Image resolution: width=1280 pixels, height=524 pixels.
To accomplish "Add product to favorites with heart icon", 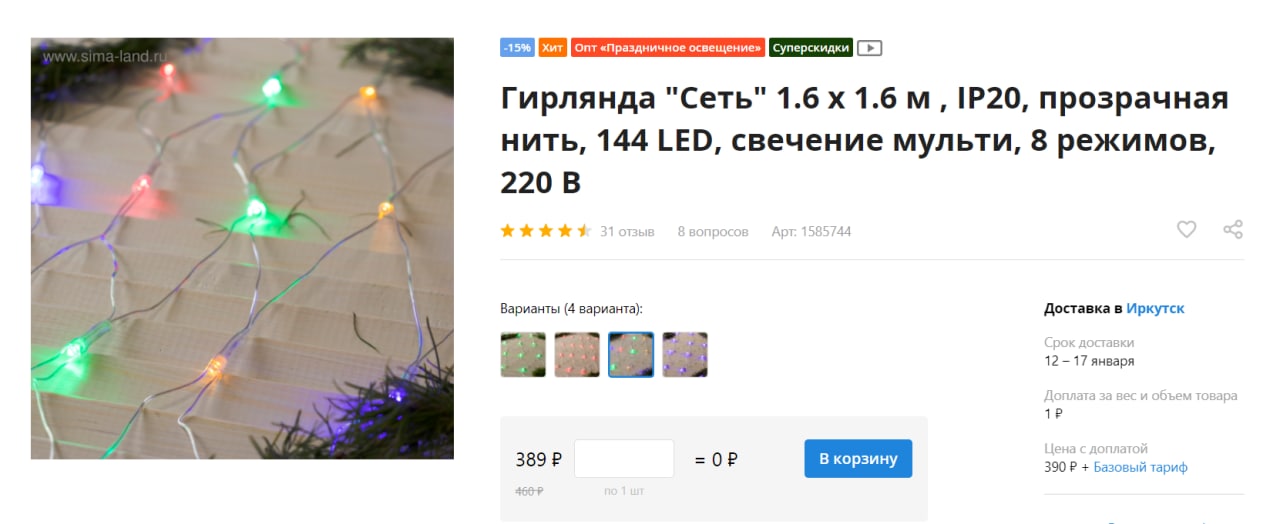I will (x=1186, y=230).
